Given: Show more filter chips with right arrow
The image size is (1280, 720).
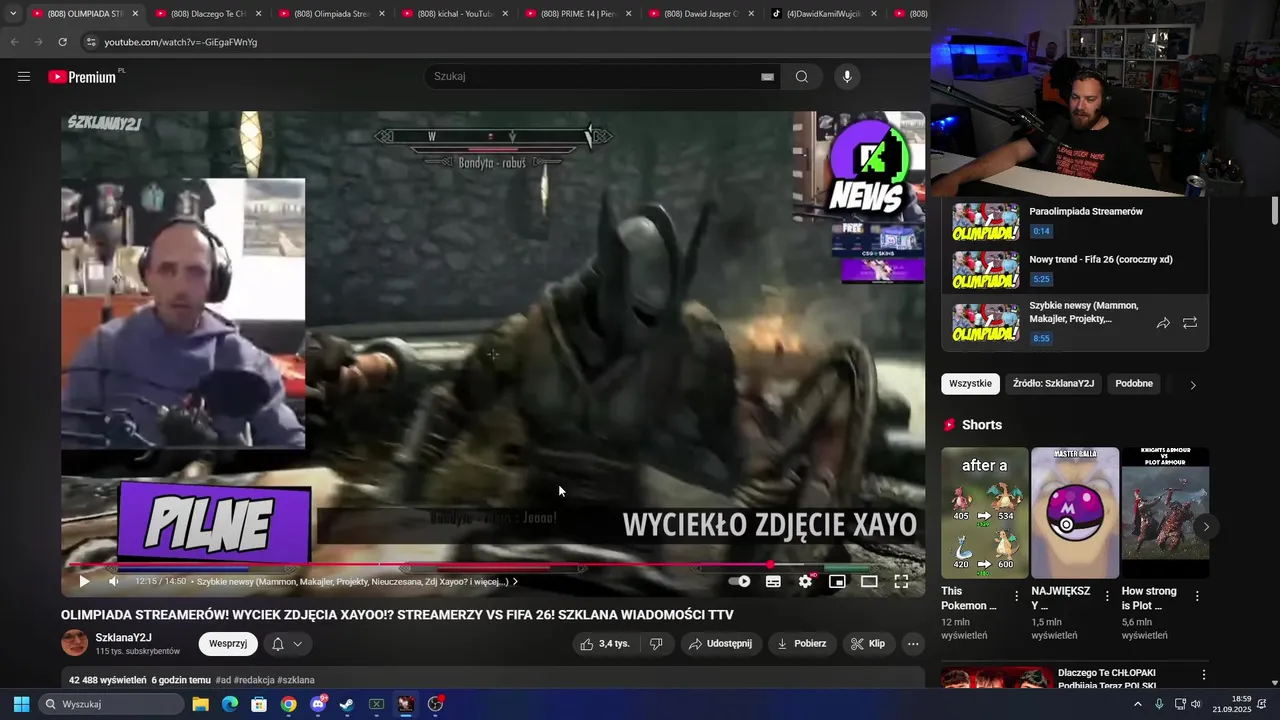Looking at the screenshot, I should (1192, 385).
